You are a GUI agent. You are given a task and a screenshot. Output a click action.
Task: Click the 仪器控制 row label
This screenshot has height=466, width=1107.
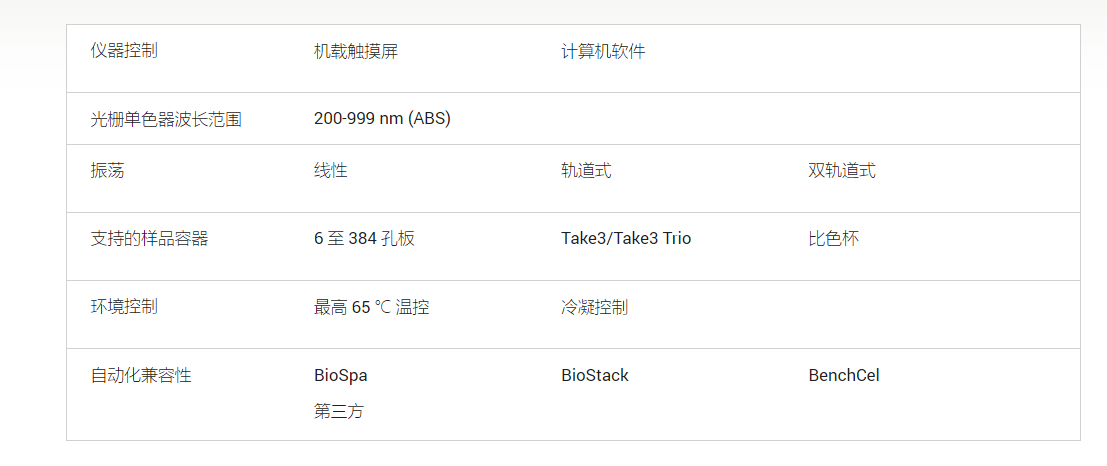[x=124, y=52]
